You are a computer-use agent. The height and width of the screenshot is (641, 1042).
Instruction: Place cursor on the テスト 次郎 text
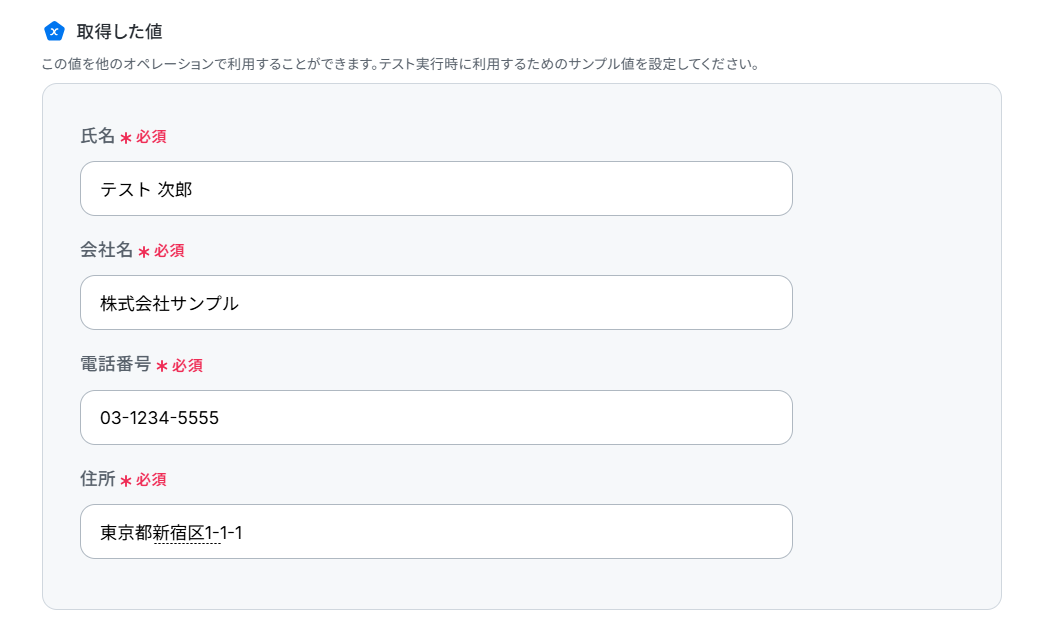[146, 190]
